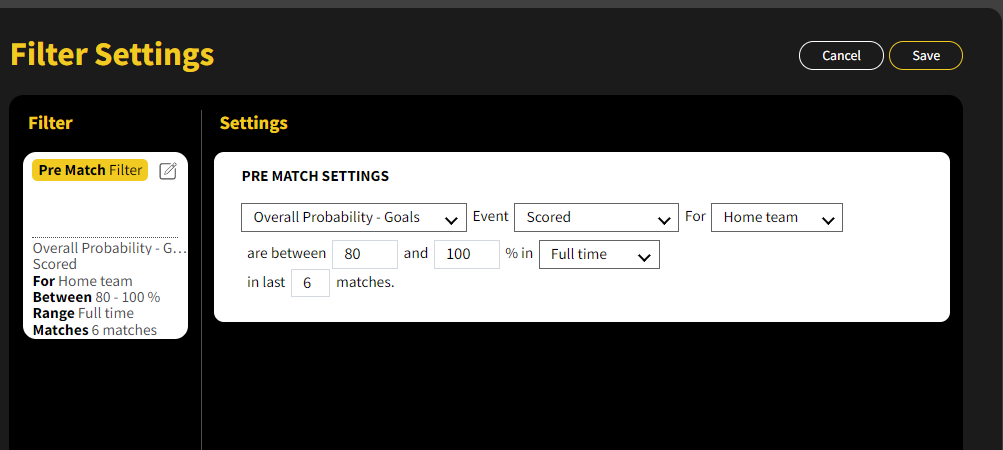Click the Between 80 - 100 % summary line
Image resolution: width=1003 pixels, height=450 pixels.
(x=96, y=297)
